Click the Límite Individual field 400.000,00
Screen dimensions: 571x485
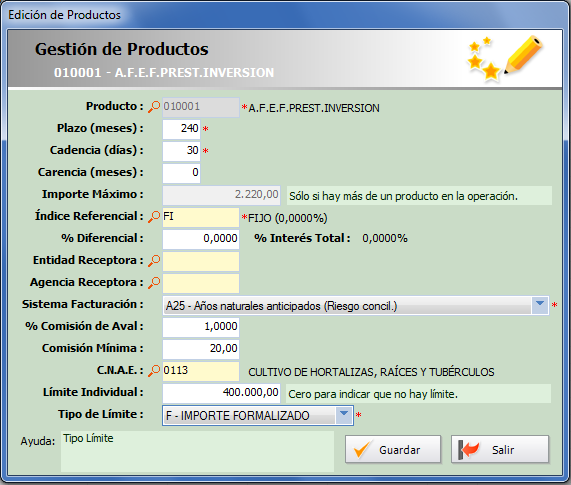click(221, 393)
